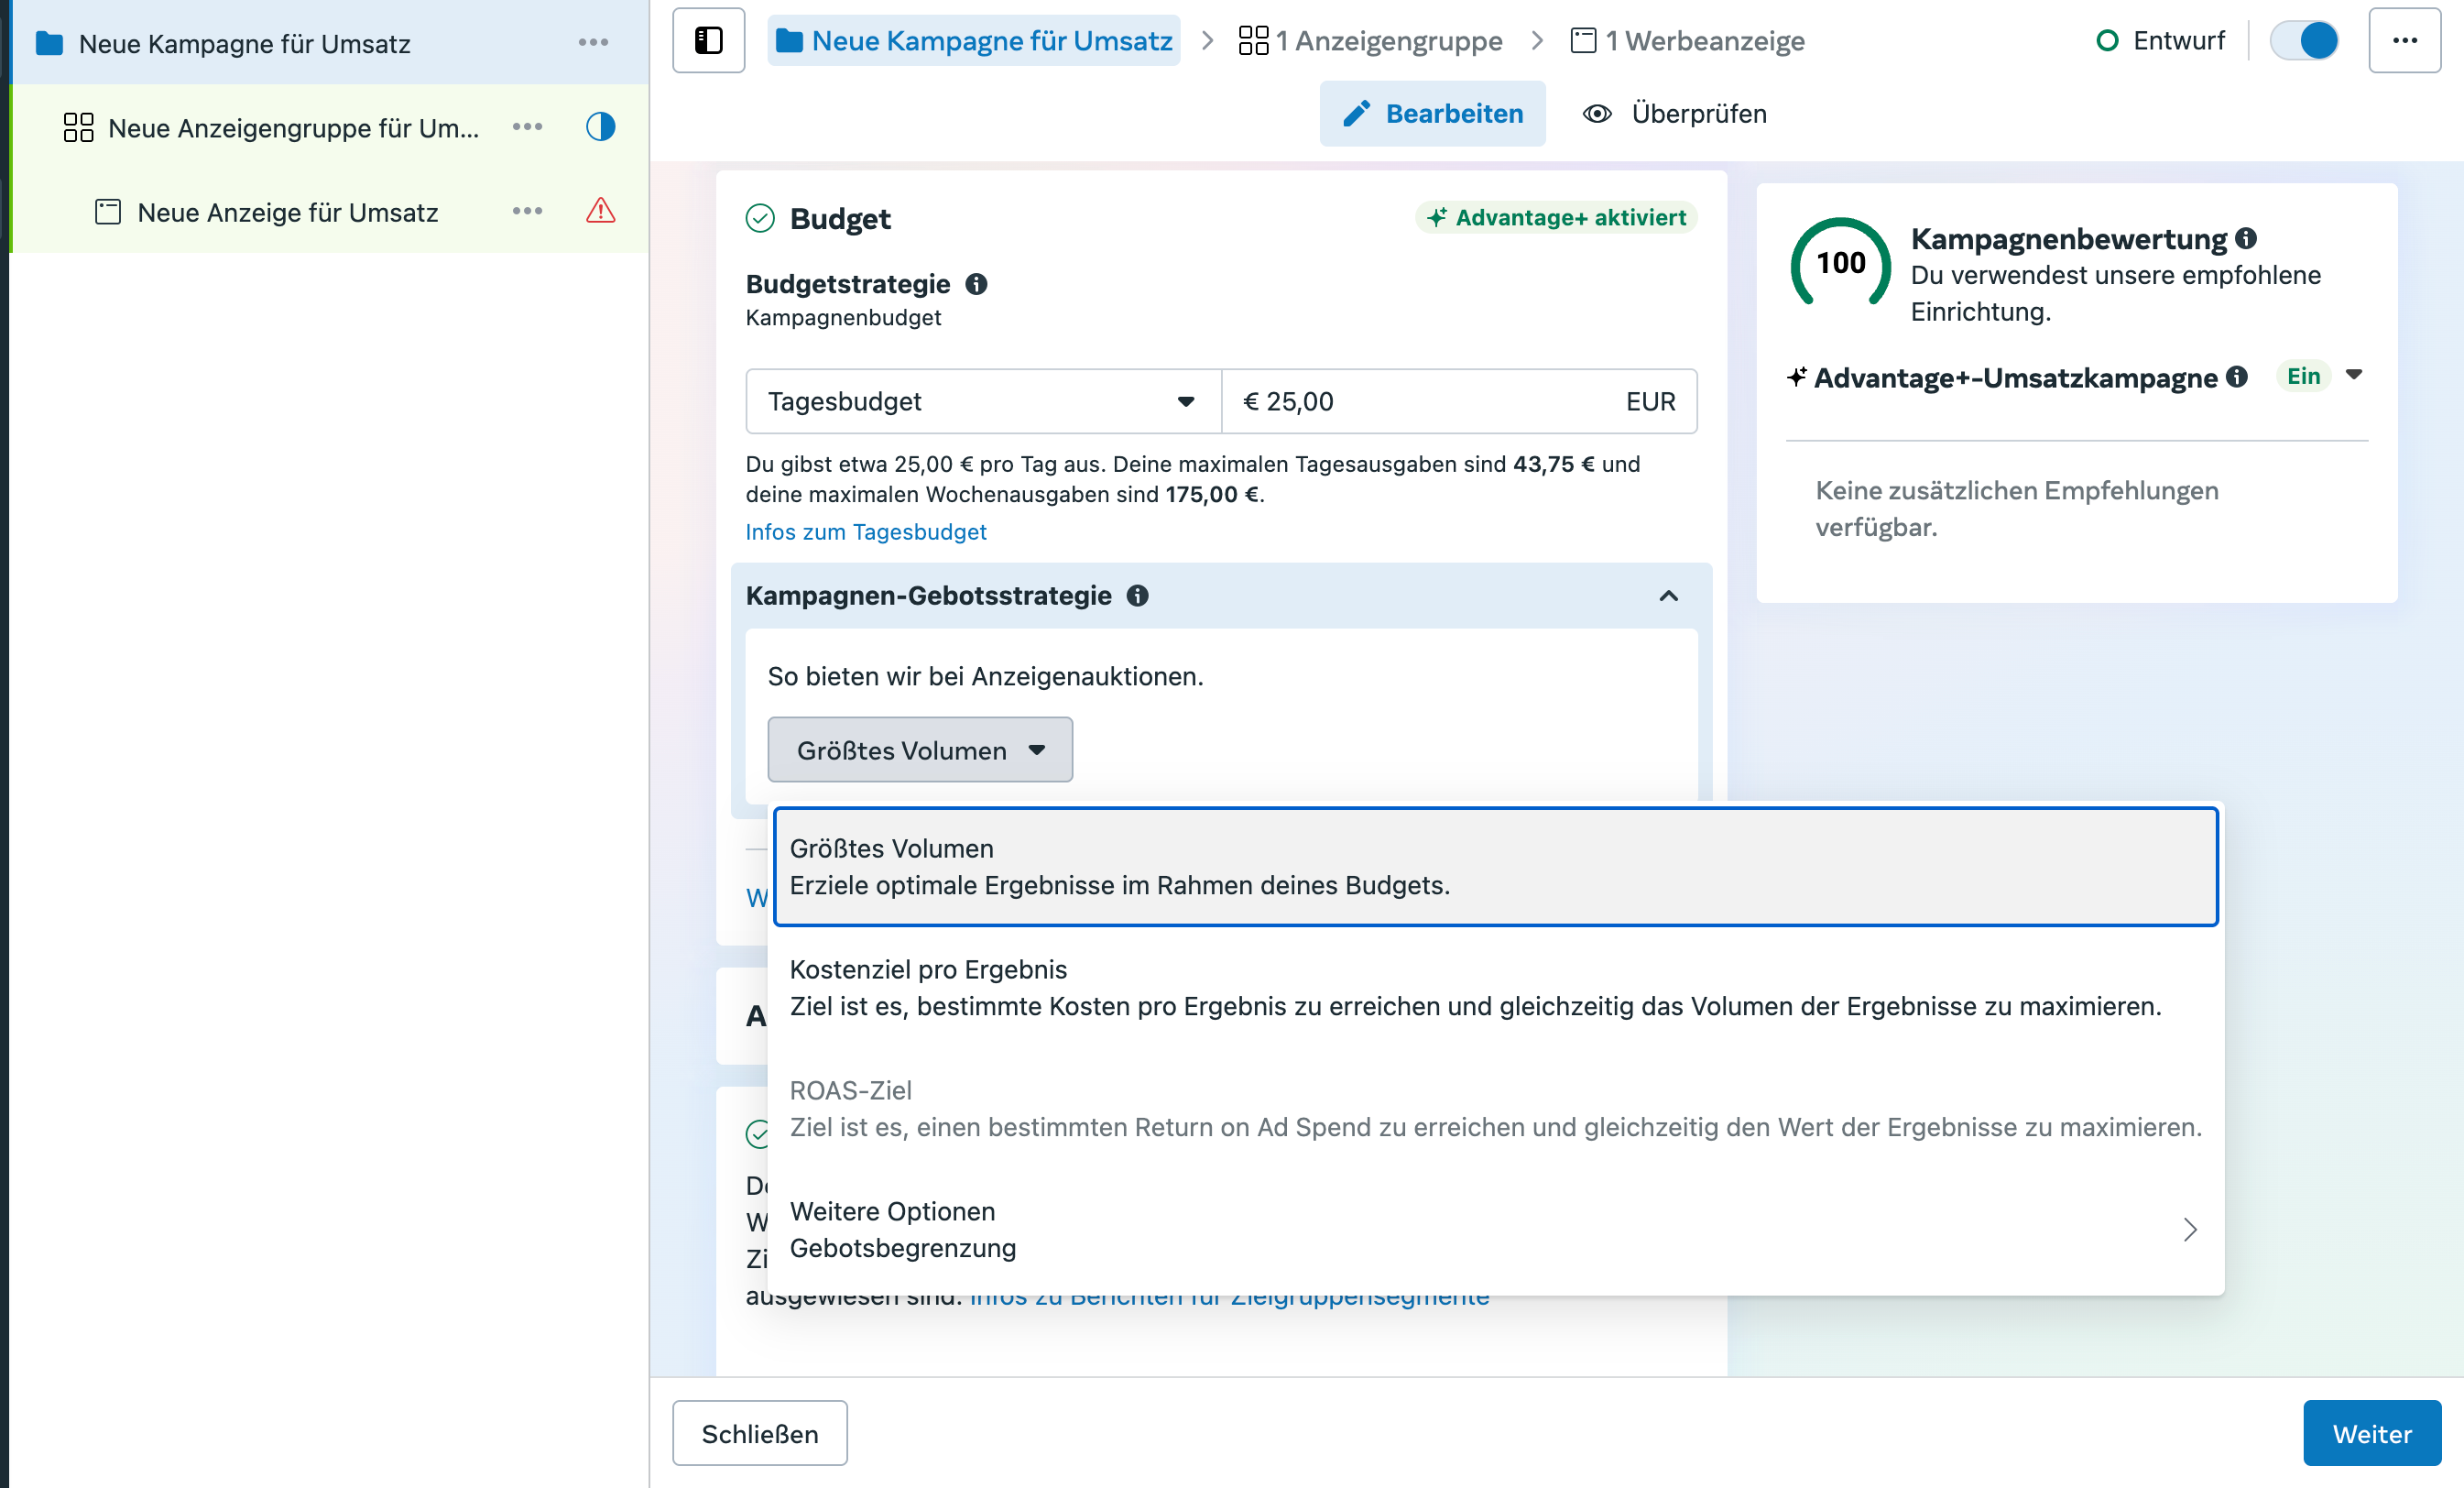
Task: Click the red warning triangle icon
Action: (x=600, y=211)
